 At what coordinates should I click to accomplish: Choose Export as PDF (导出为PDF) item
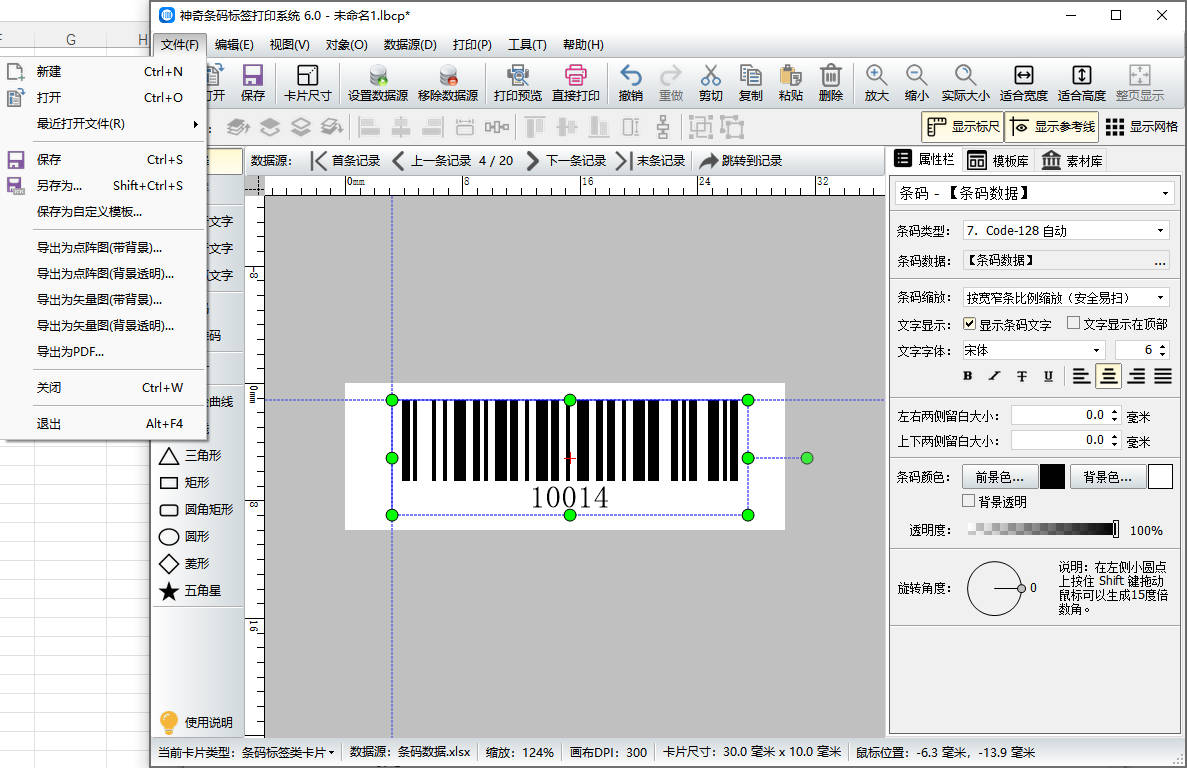[103, 352]
